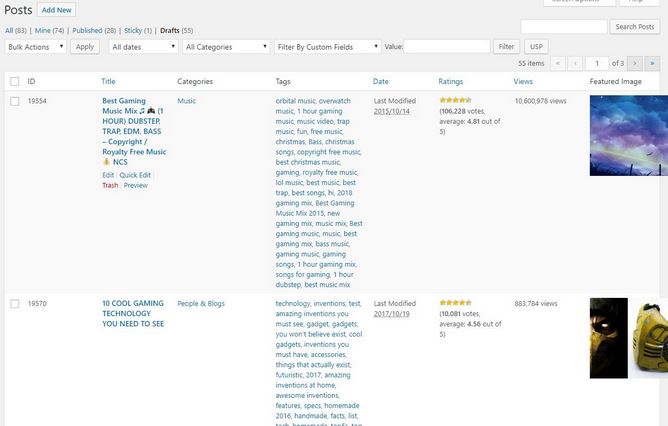Click Edit under Best Gaming Music Mix
Image resolution: width=668 pixels, height=426 pixels.
click(x=108, y=175)
